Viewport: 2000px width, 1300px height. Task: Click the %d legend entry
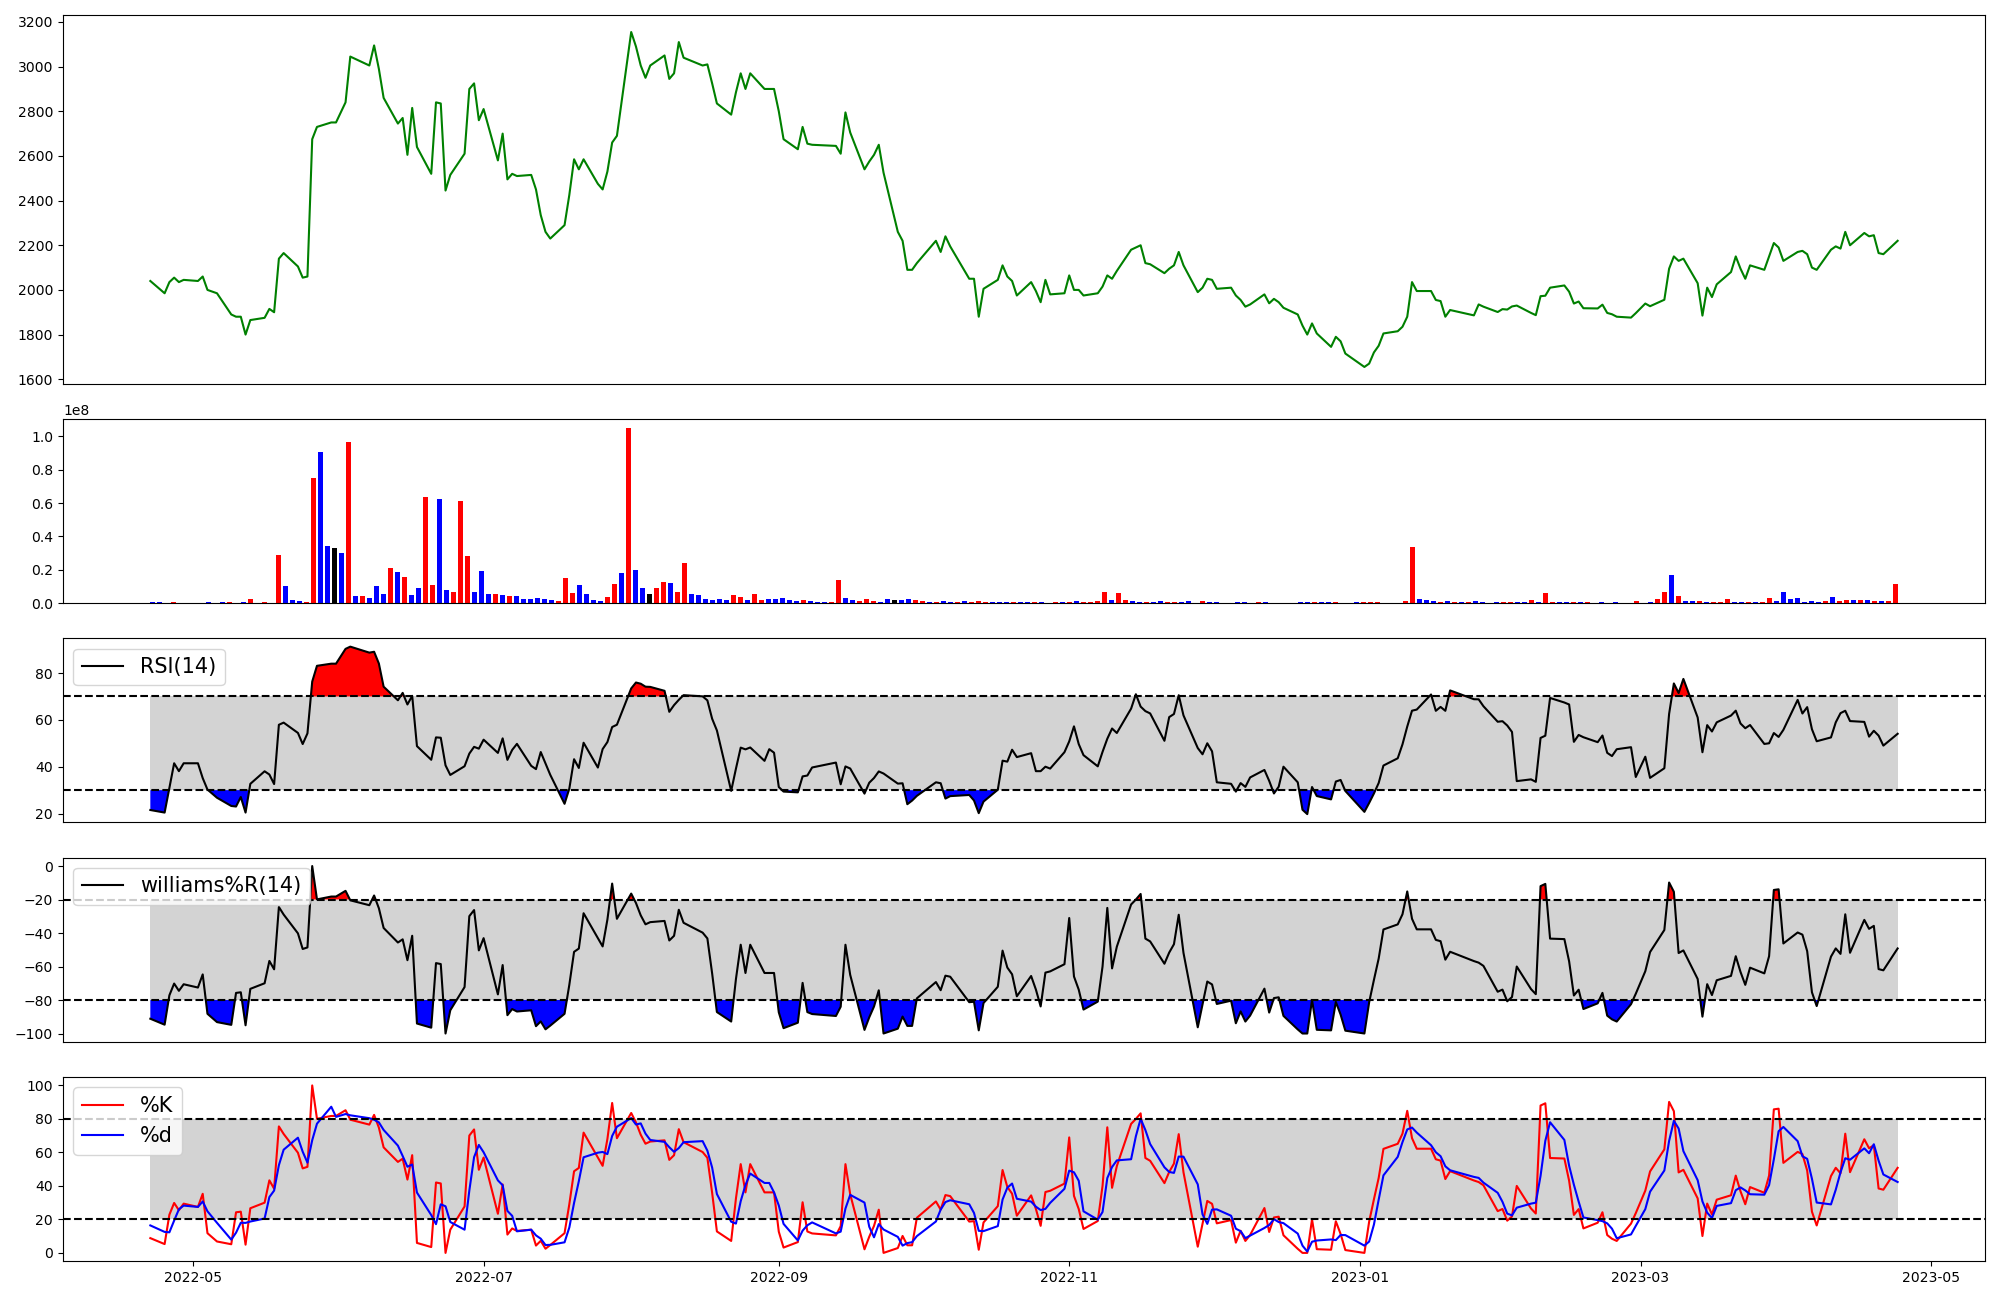click(x=156, y=1135)
